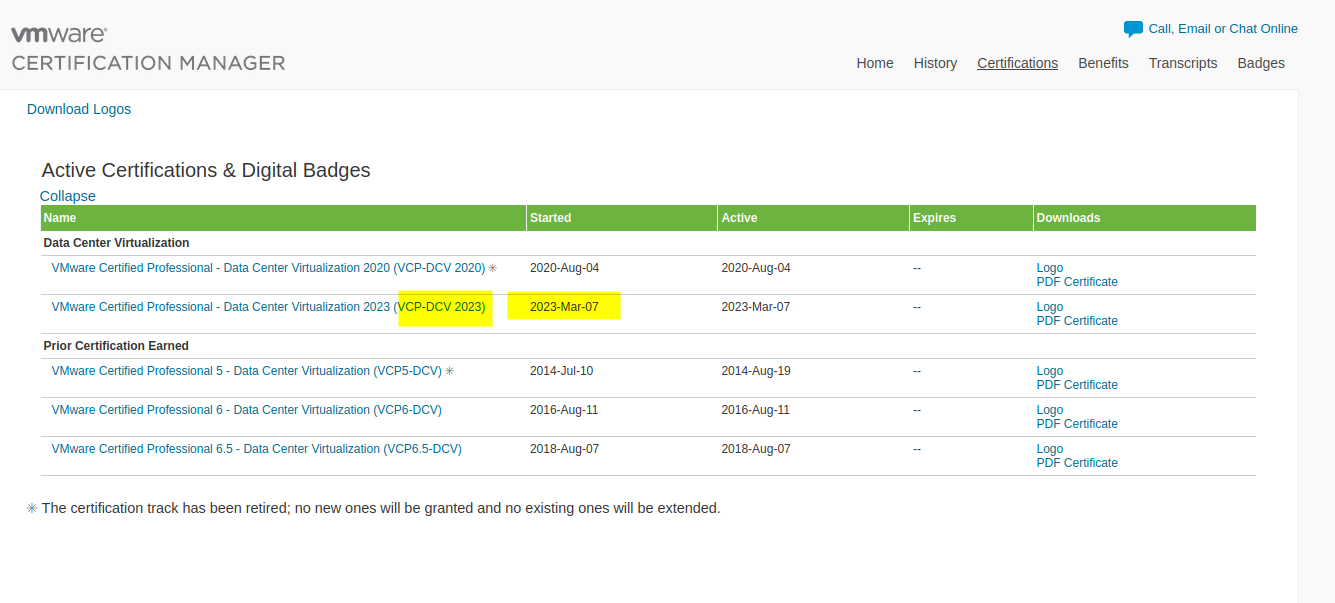The width and height of the screenshot is (1335, 603).
Task: Click the Name column header
Action: click(283, 218)
